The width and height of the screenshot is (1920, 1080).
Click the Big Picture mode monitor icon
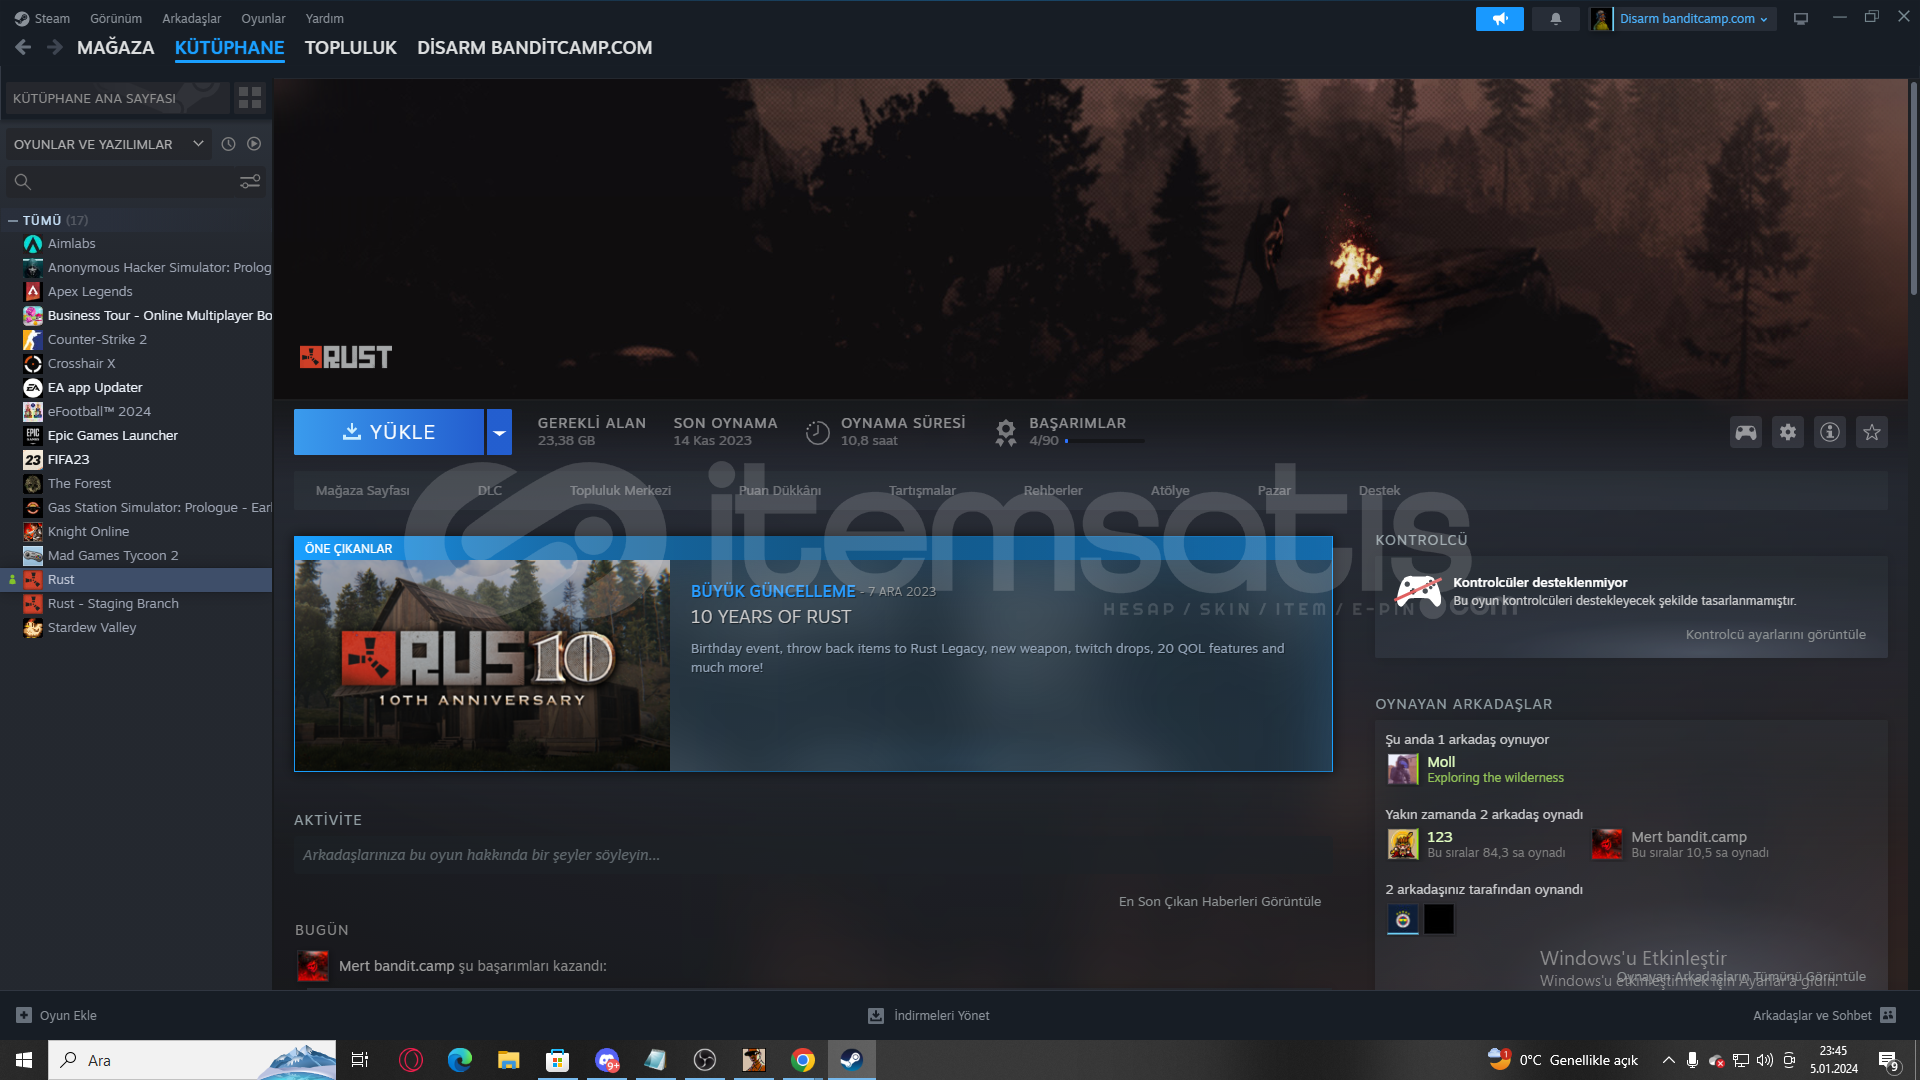point(1800,19)
